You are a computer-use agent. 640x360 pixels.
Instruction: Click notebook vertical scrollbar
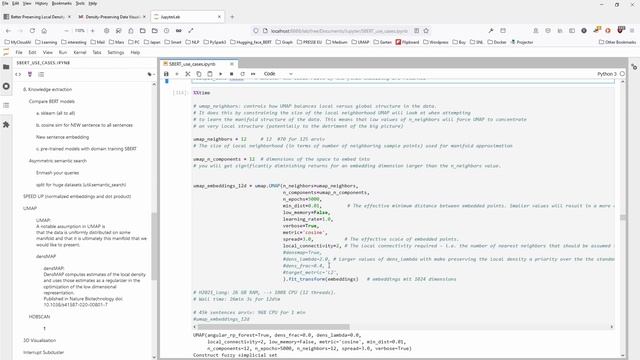pyautogui.click(x=622, y=218)
